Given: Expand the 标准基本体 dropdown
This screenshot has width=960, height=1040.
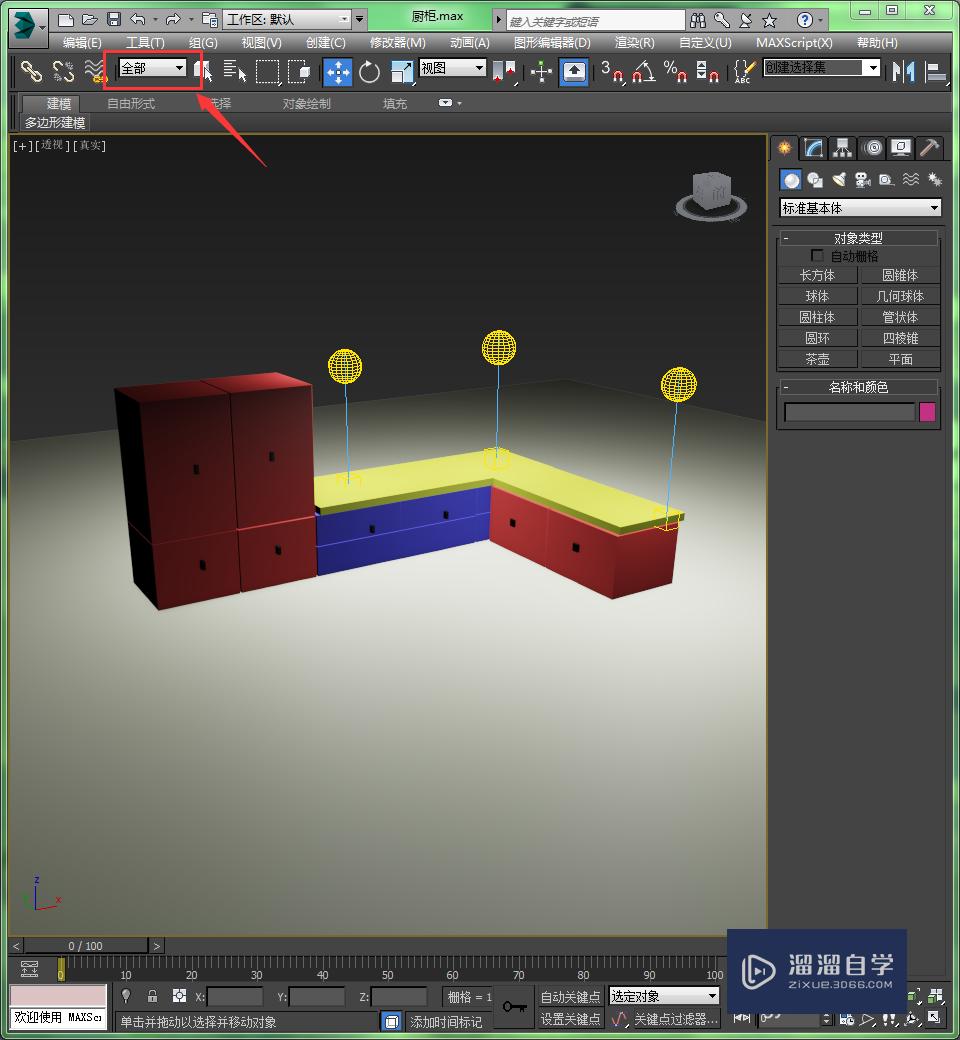Looking at the screenshot, I should [860, 208].
